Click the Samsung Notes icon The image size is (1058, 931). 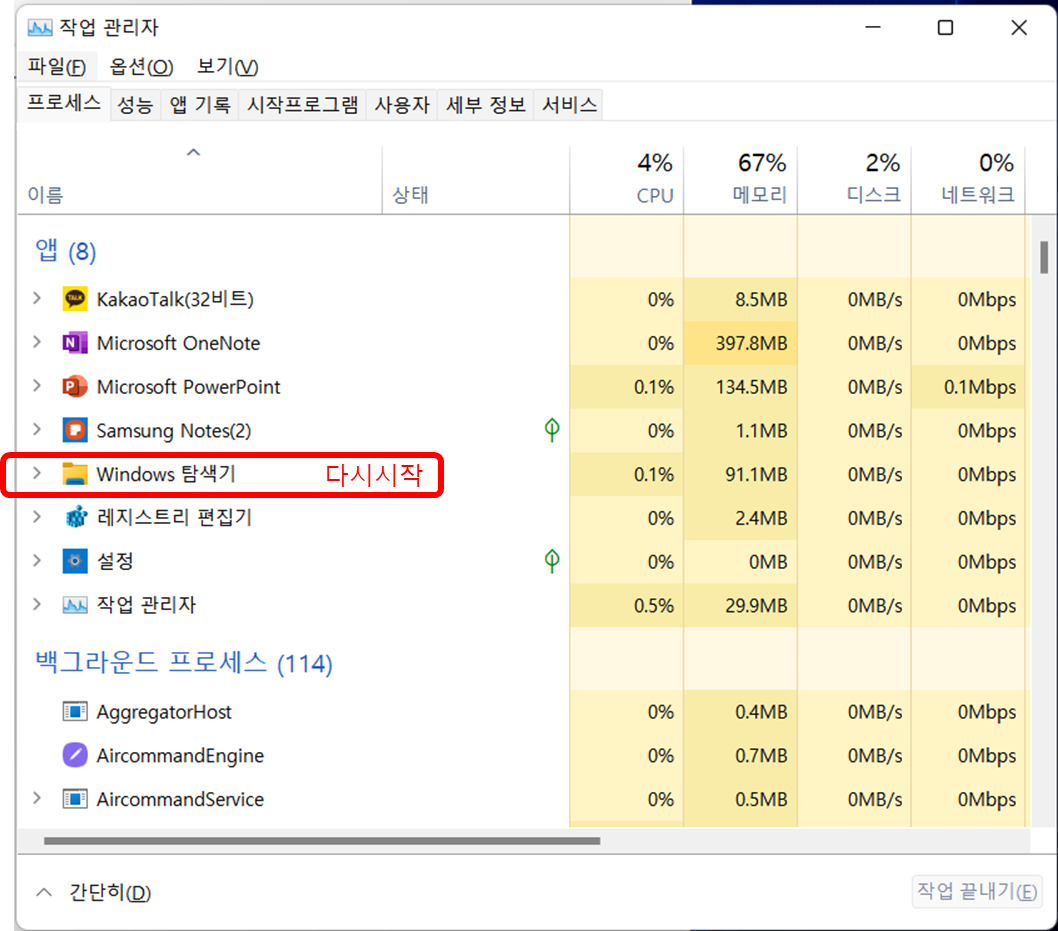[x=75, y=430]
